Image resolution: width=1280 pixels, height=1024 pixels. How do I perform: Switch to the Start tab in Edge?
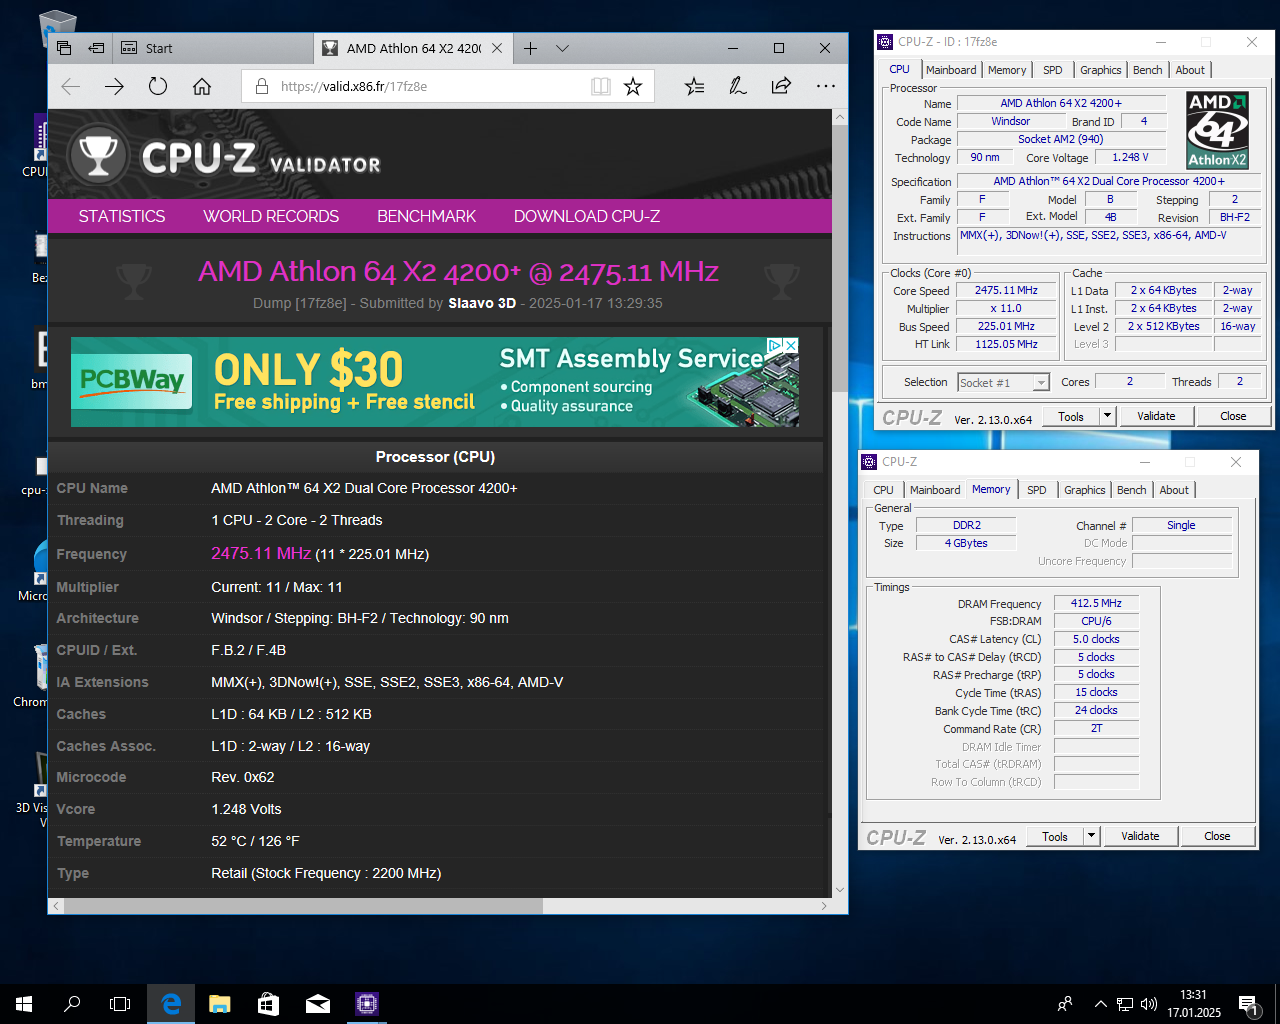[x=214, y=48]
